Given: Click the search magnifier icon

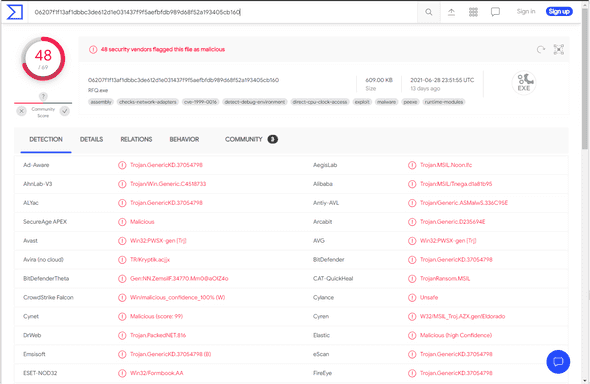Looking at the screenshot, I should click(429, 12).
